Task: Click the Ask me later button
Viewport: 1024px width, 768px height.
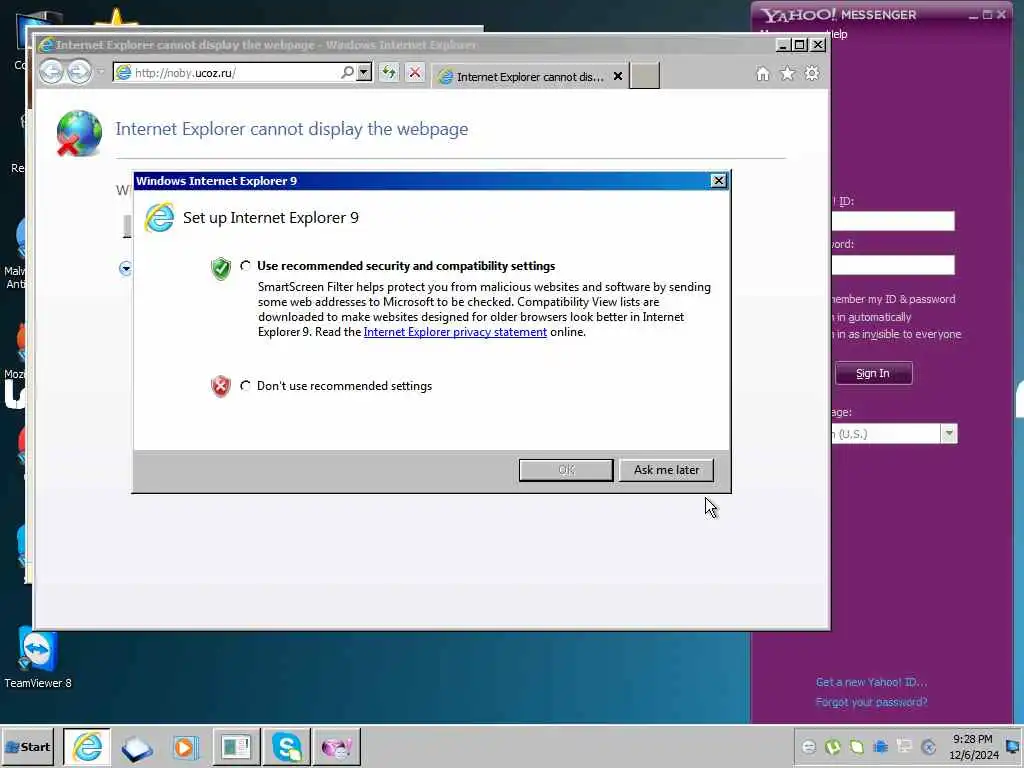Action: point(666,470)
